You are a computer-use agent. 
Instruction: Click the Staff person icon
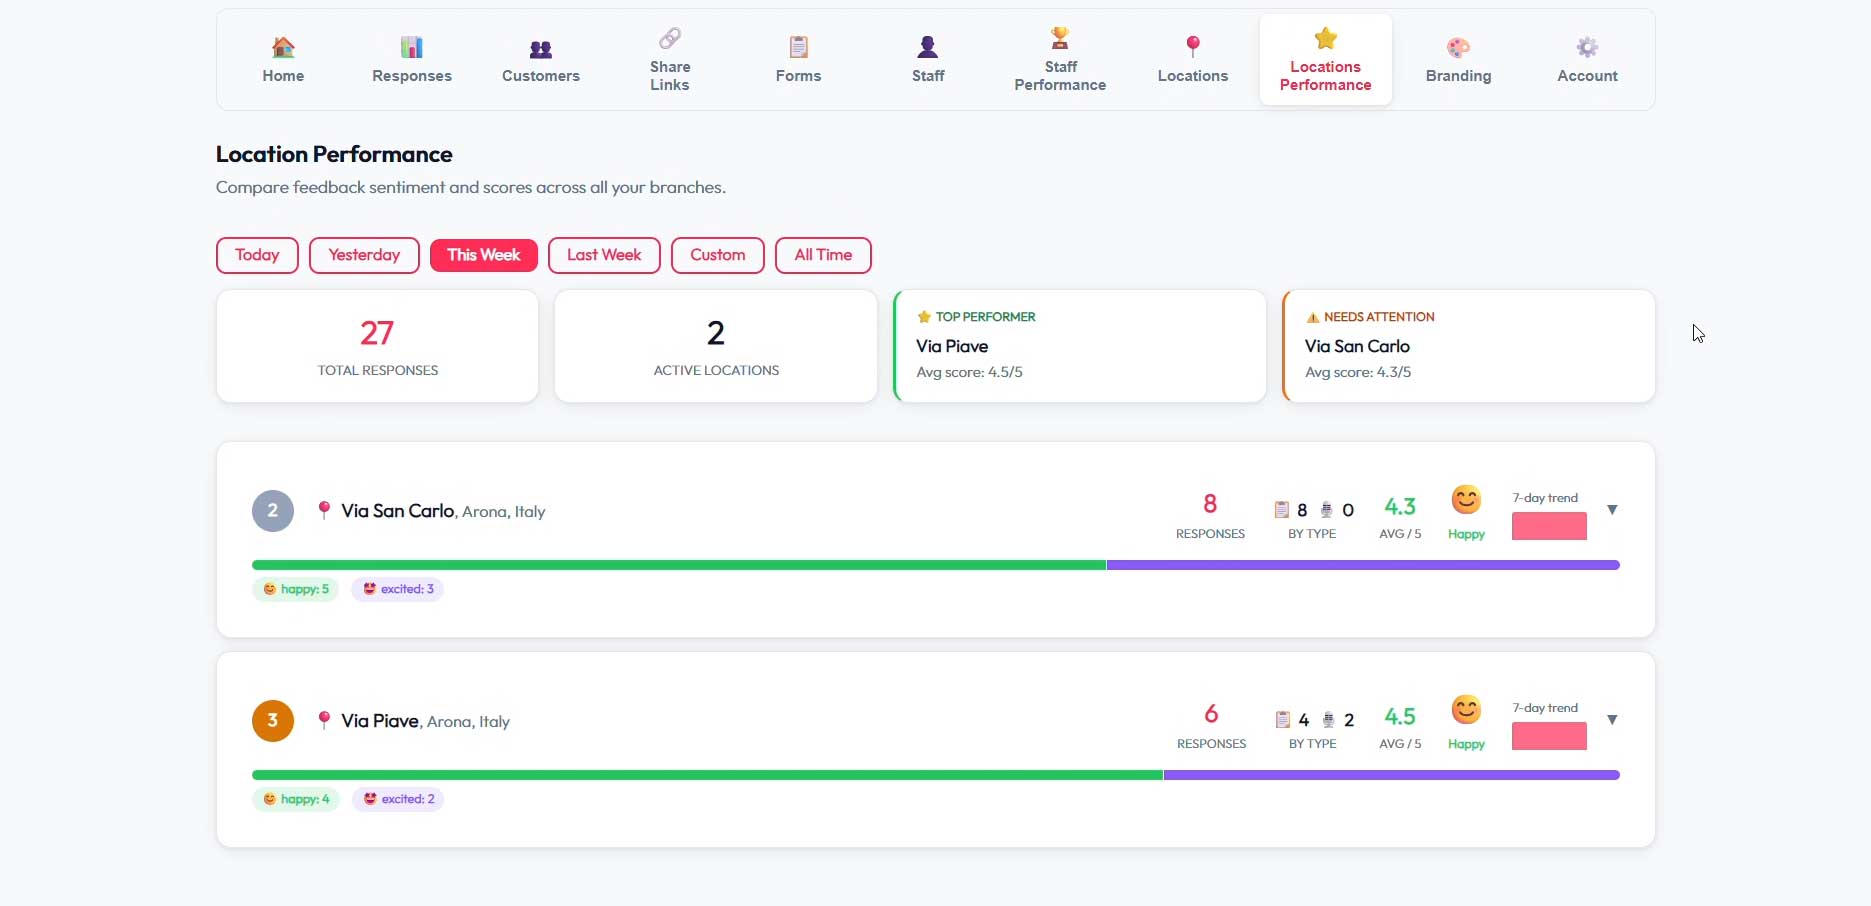pos(927,47)
